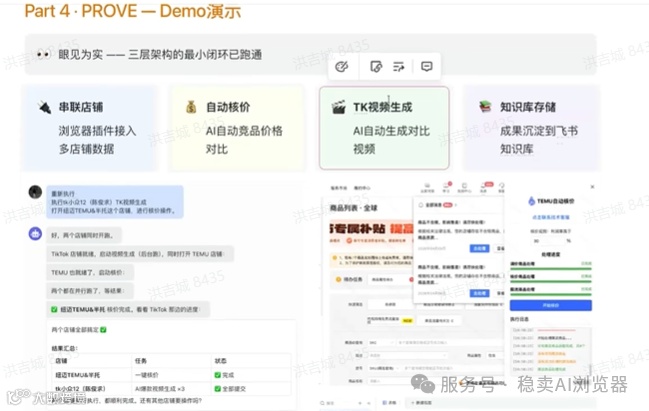The width and height of the screenshot is (649, 411).
Task: Click the first green progress bar in 处理进度
Action: click(550, 269)
